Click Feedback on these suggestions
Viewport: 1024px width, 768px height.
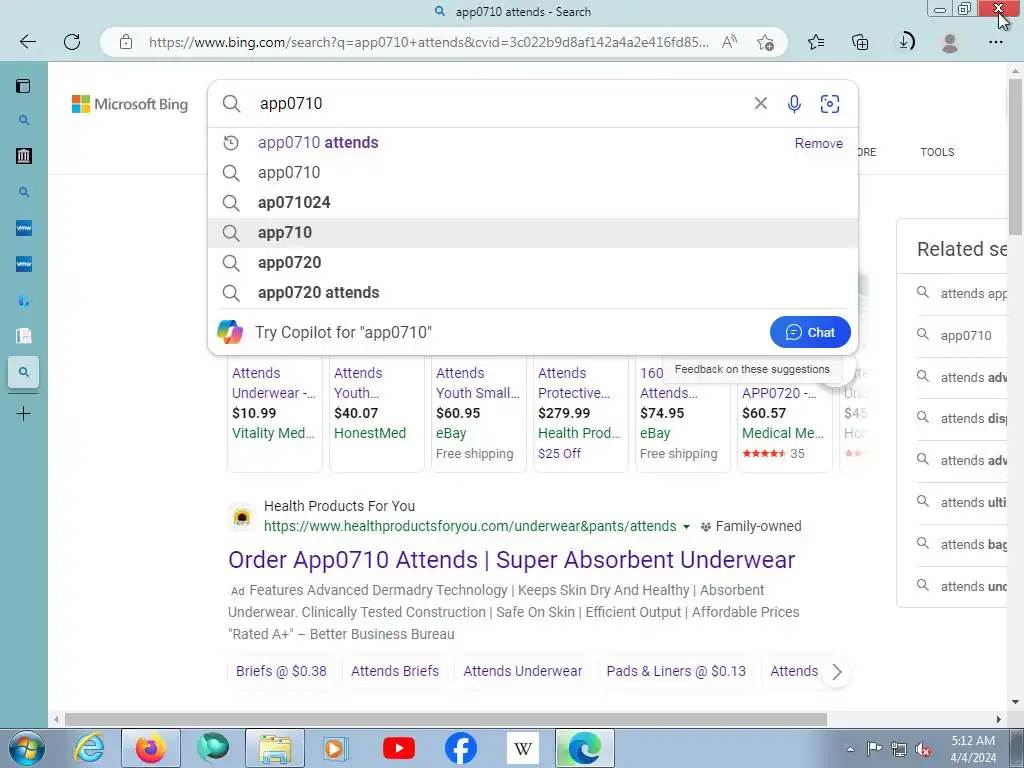[x=752, y=370]
